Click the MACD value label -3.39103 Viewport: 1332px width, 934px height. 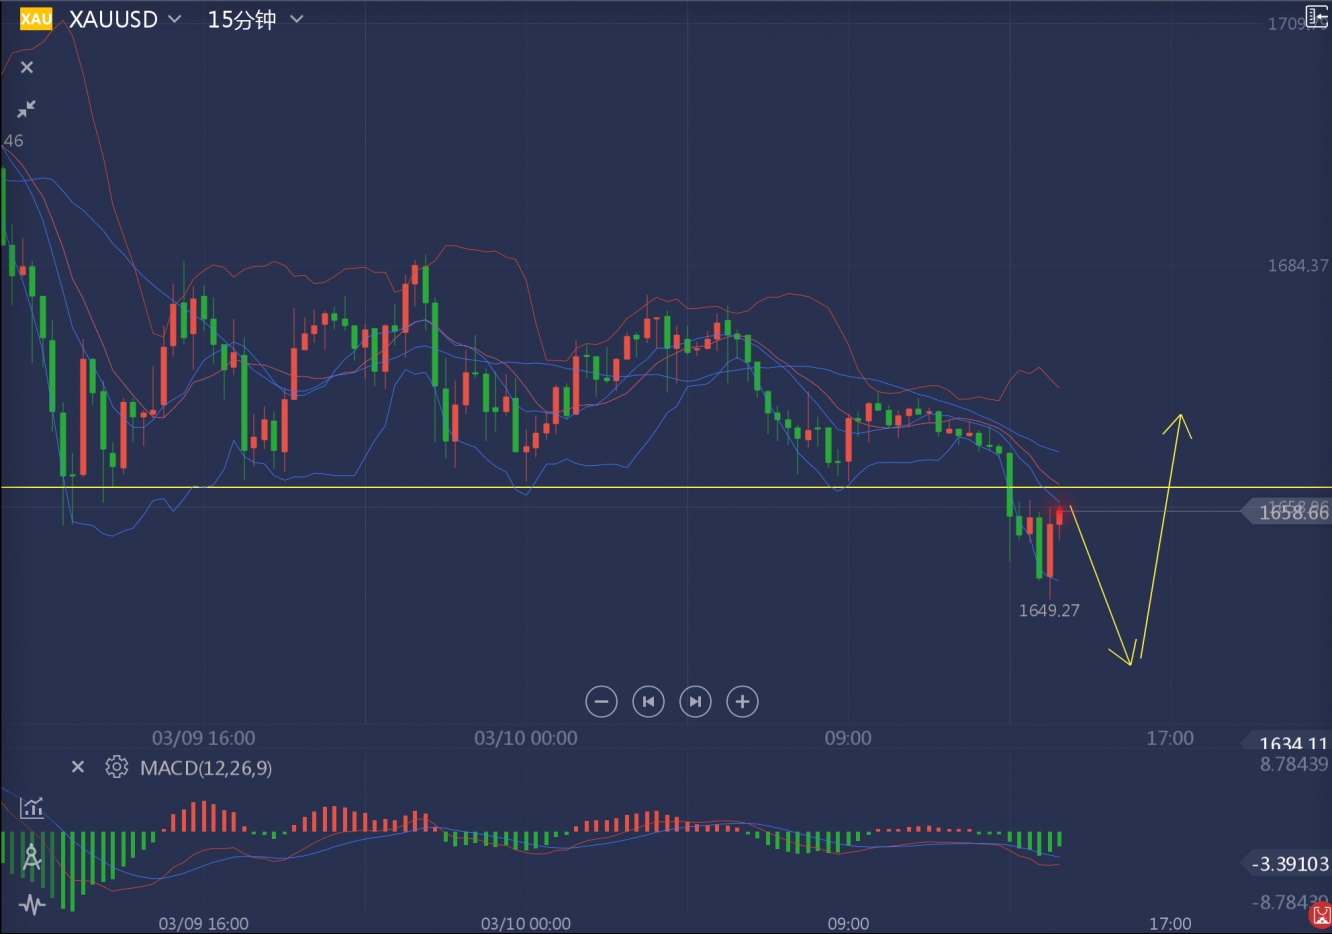pos(1292,864)
